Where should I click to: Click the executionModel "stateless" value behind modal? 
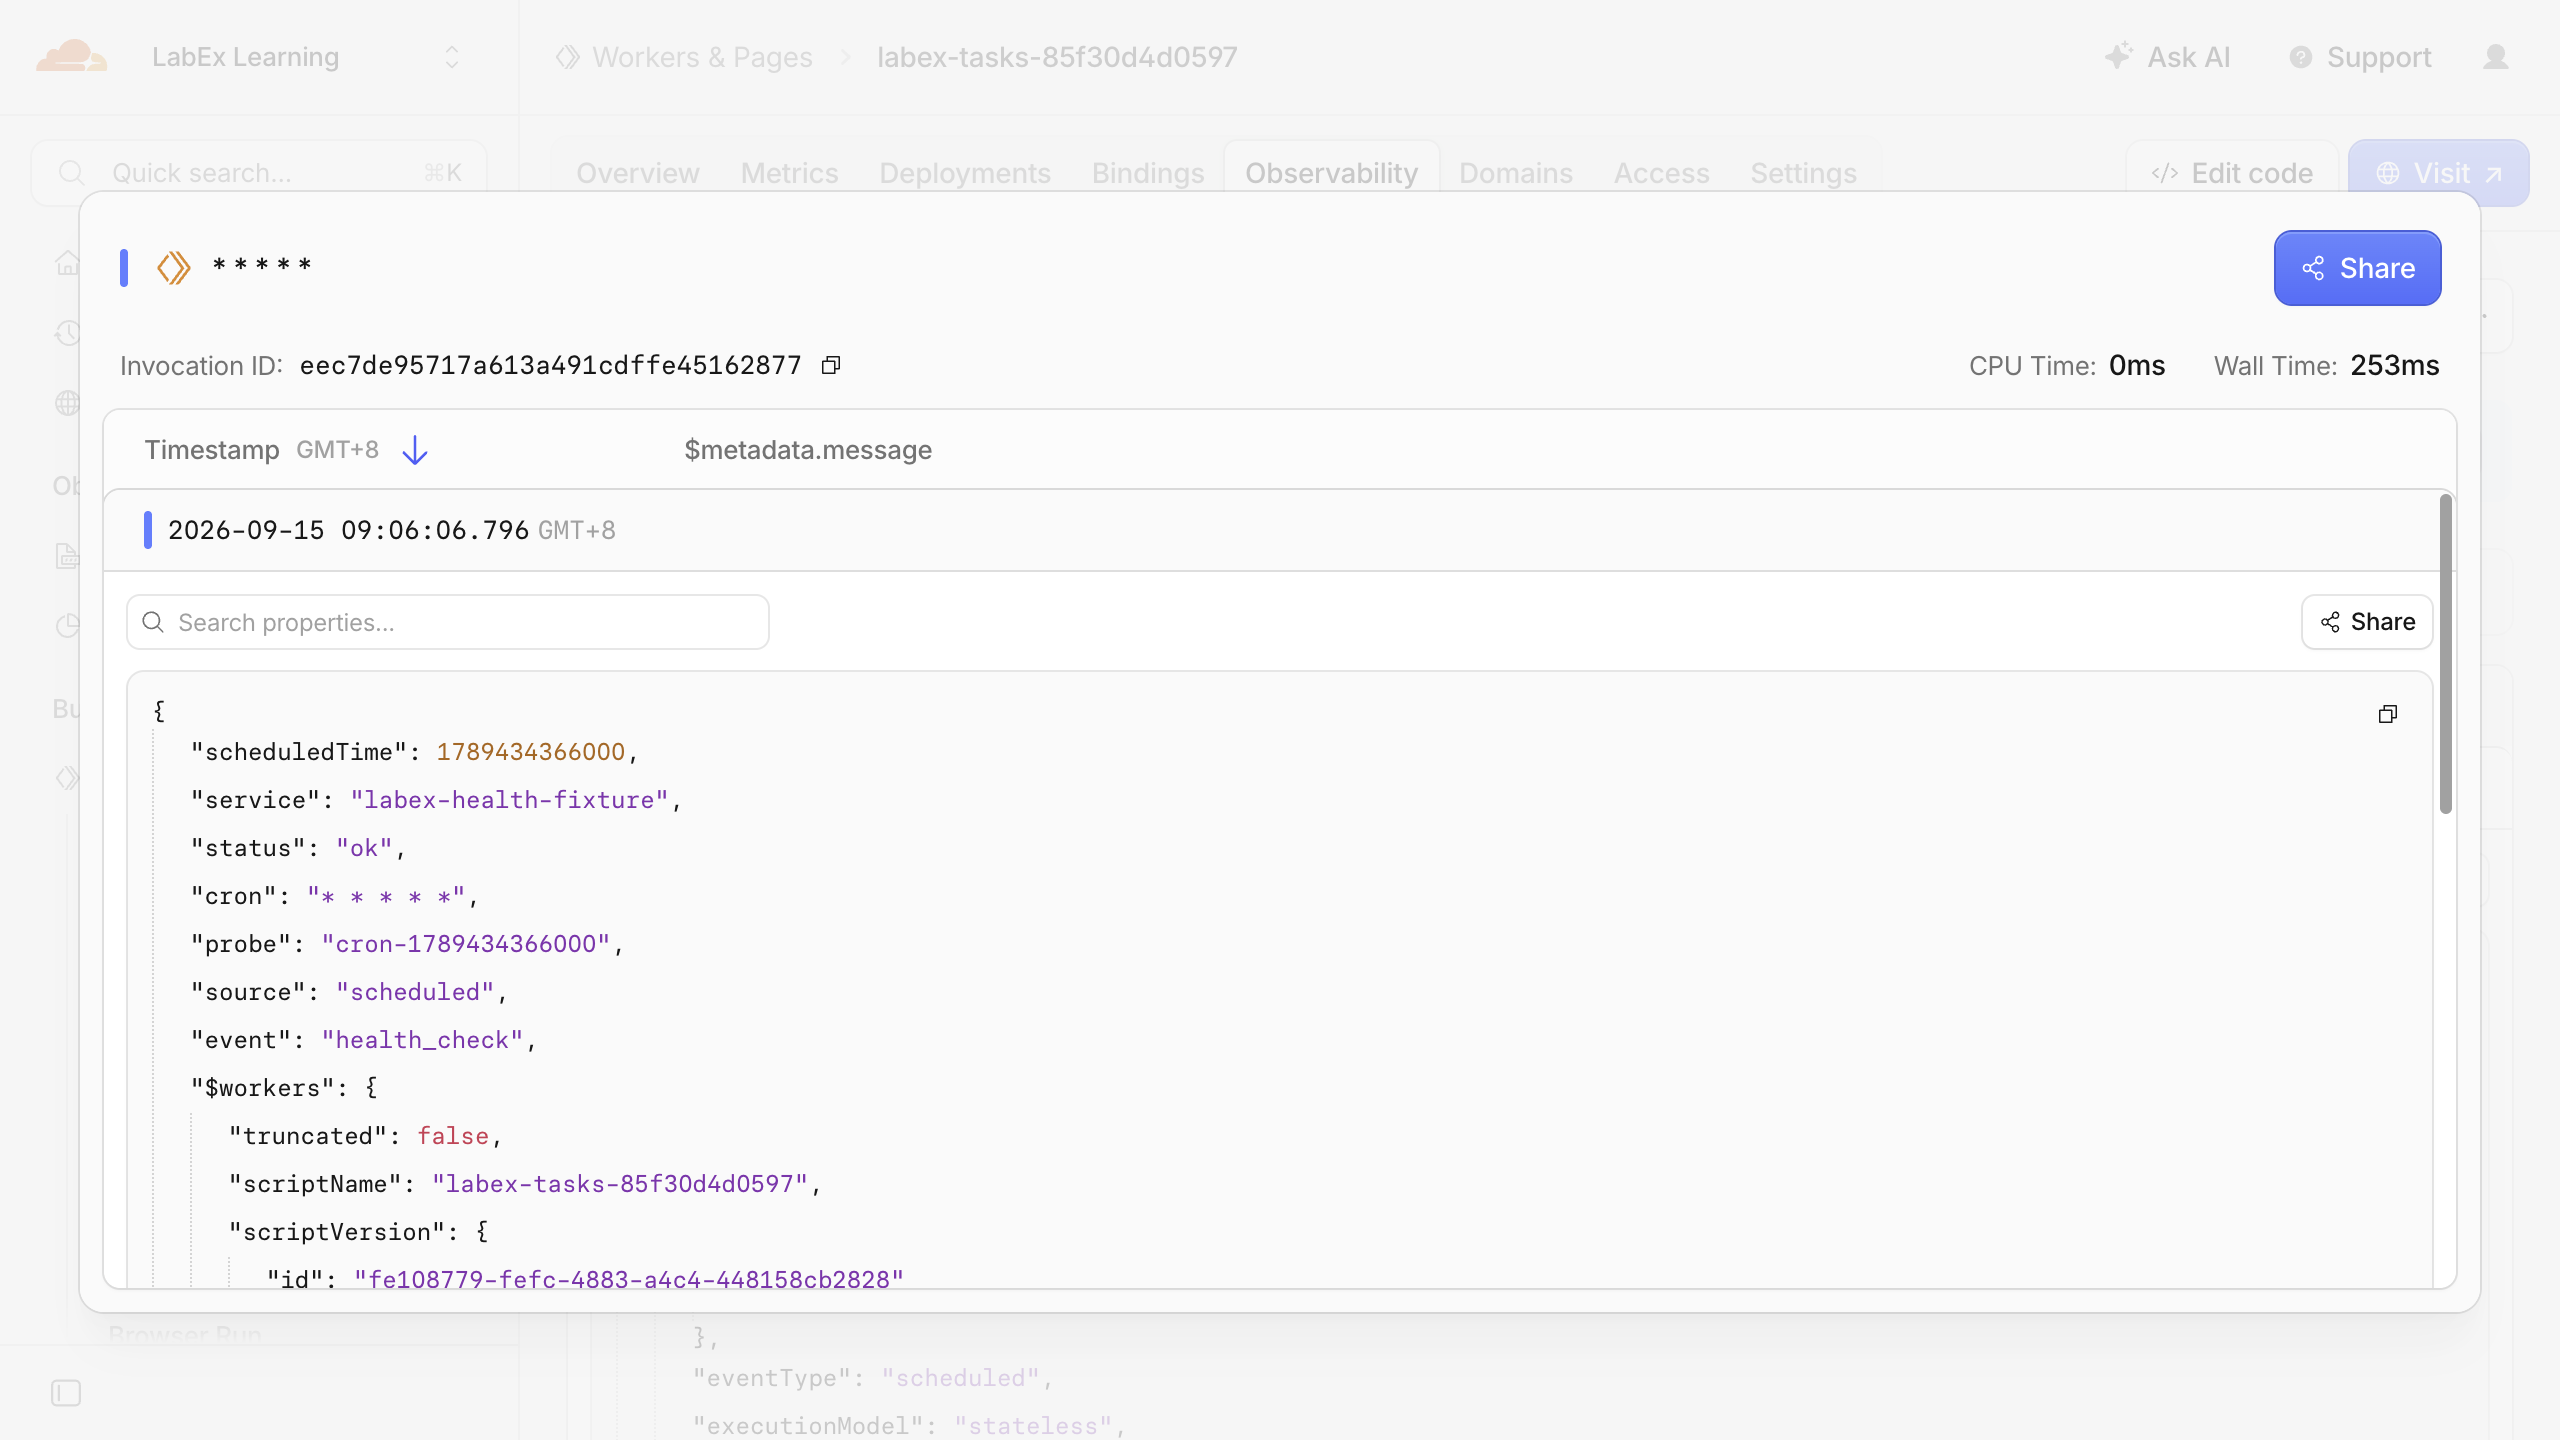[x=1033, y=1426]
